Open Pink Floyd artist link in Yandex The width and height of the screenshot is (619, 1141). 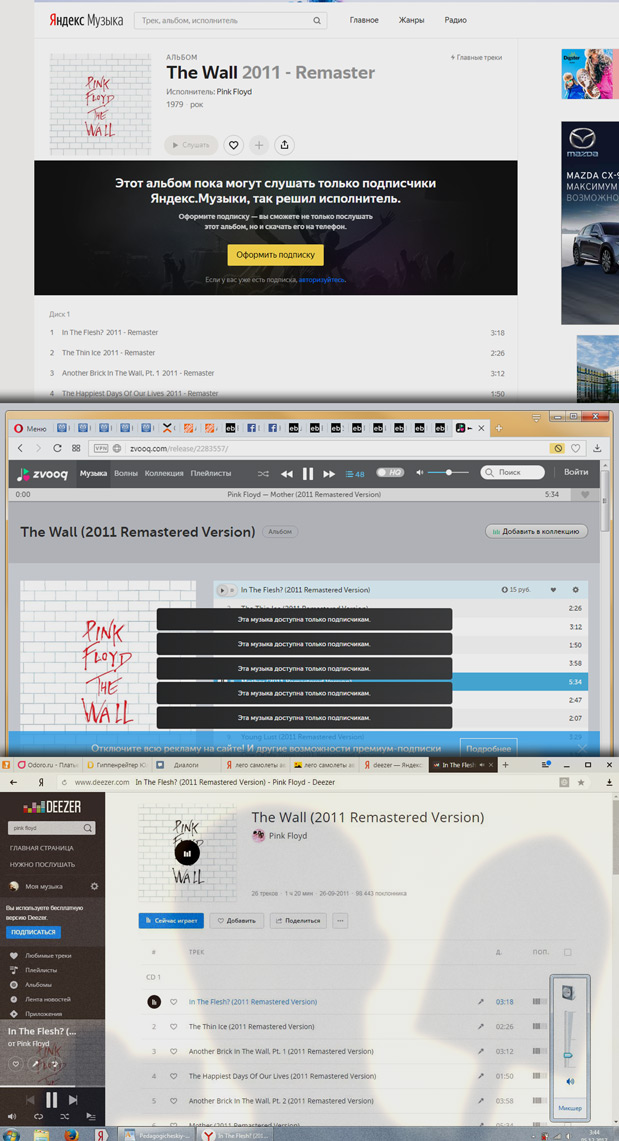click(233, 92)
